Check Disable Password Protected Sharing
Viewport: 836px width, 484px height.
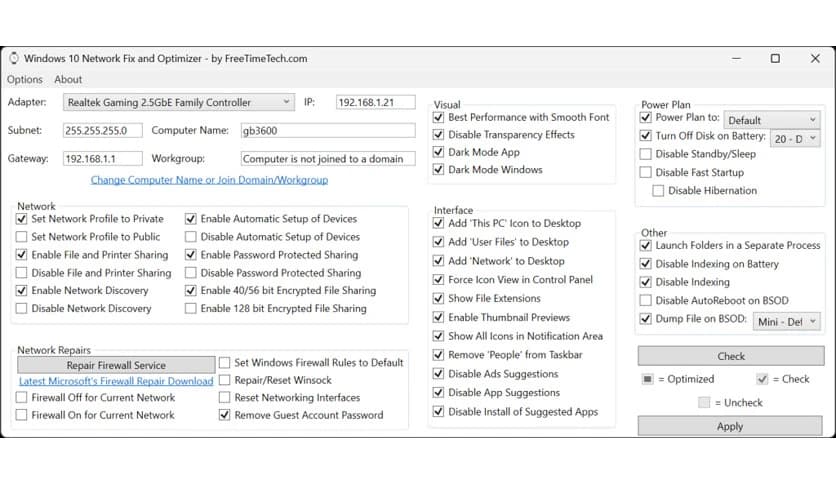(x=191, y=273)
